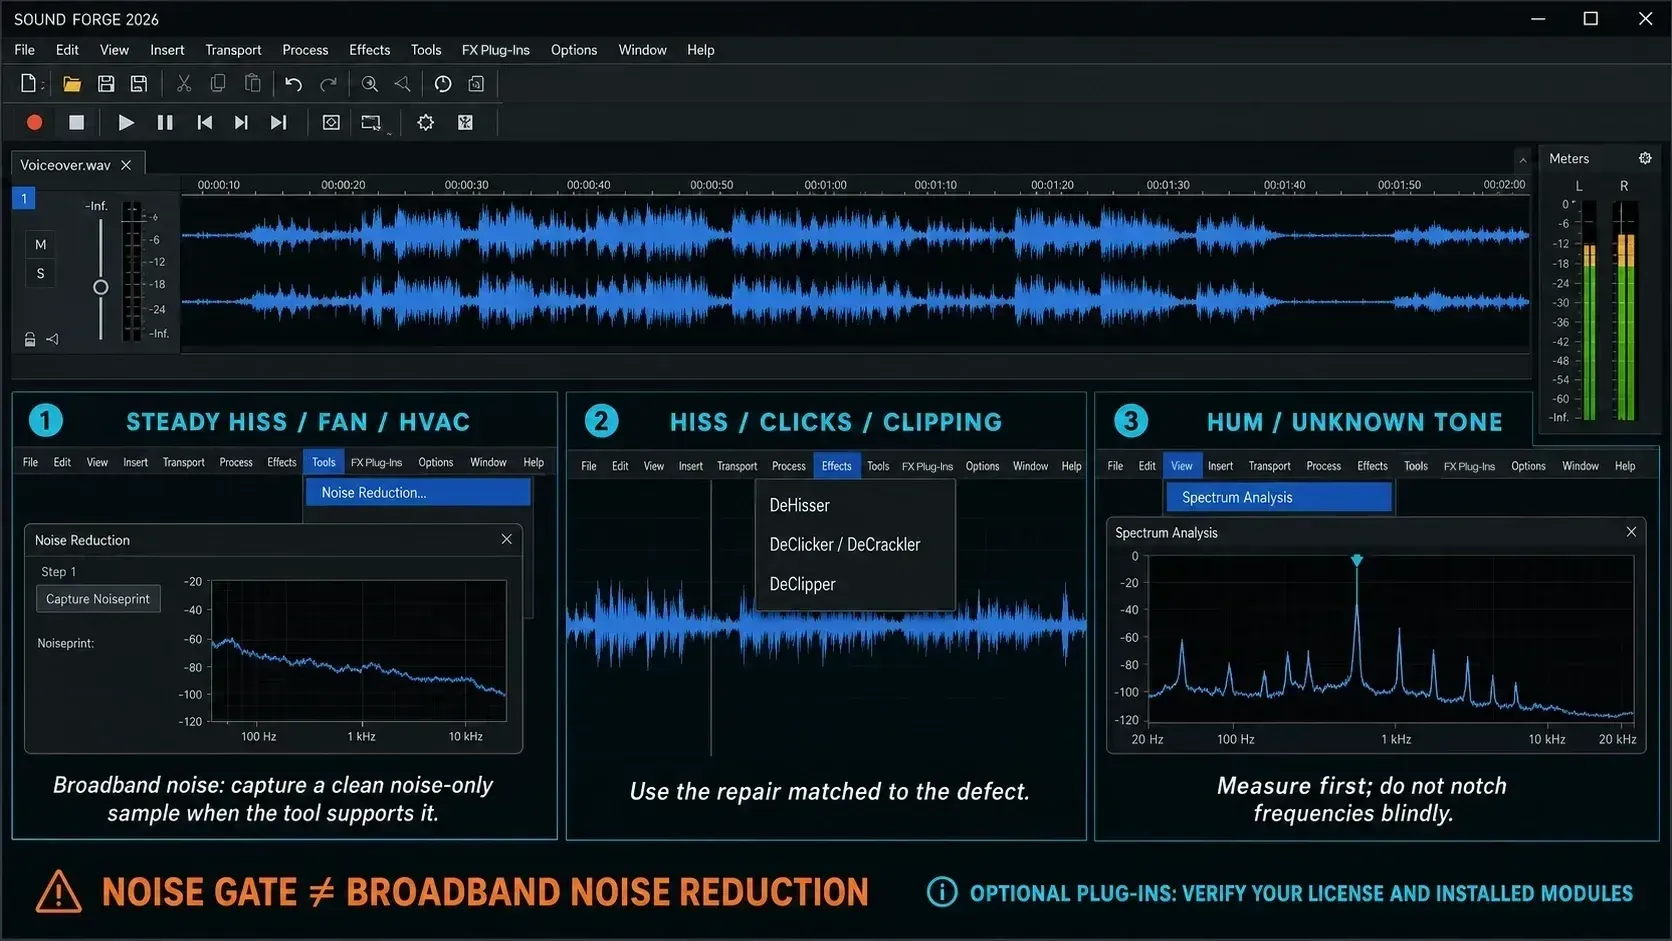Solo track 1 with the S button
The image size is (1672, 941).
40,274
